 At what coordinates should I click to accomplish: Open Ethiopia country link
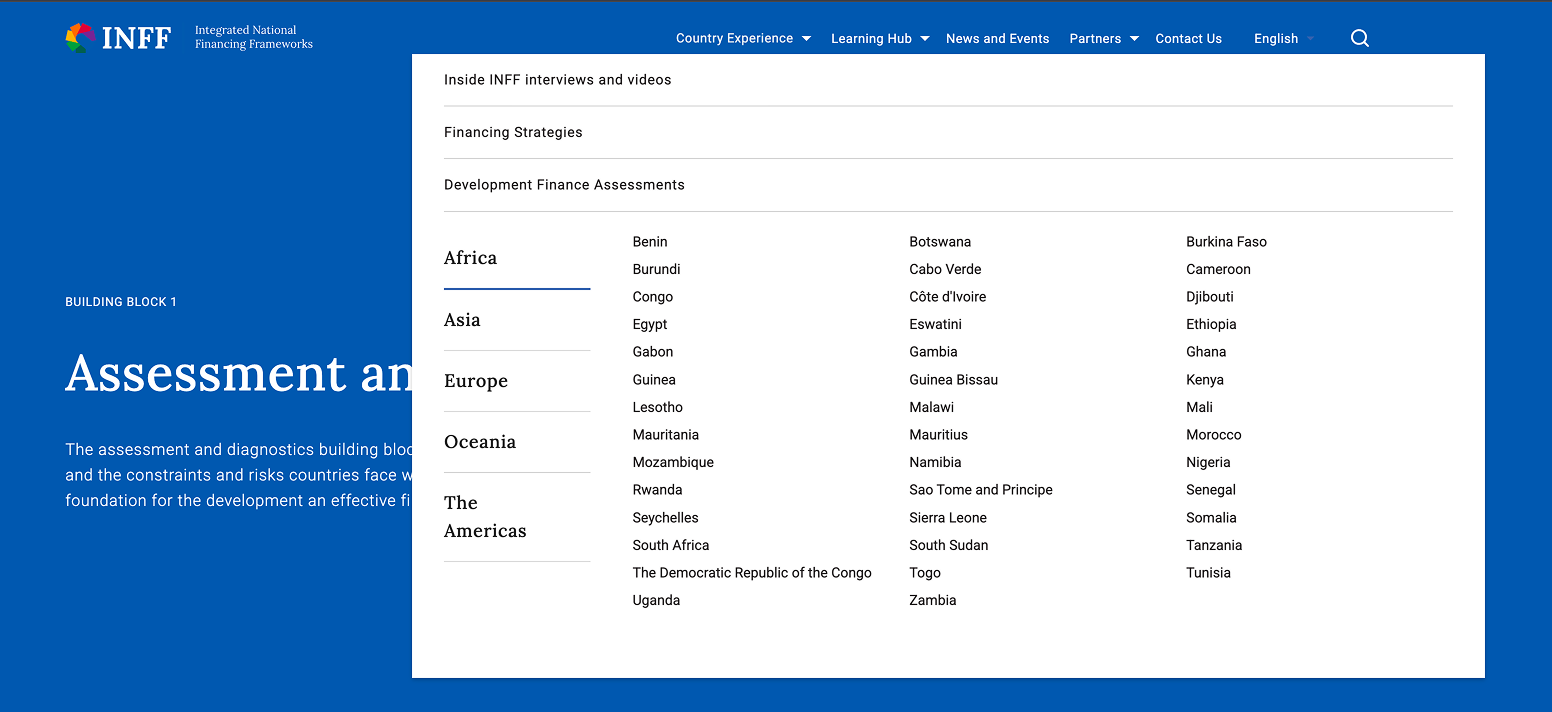tap(1211, 324)
